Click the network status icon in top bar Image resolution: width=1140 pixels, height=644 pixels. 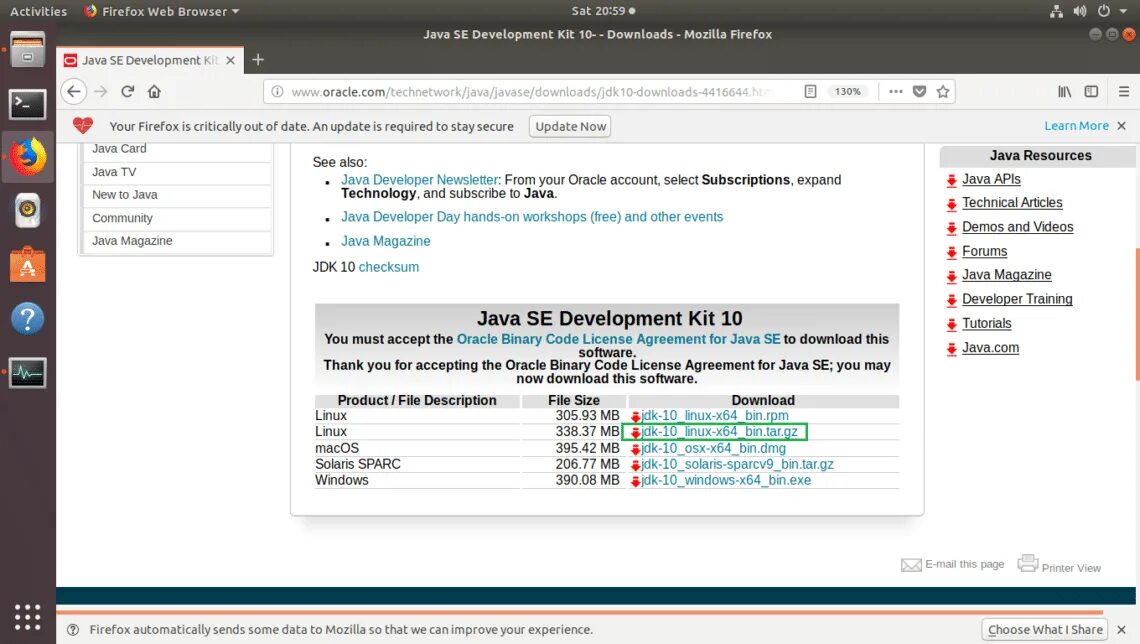[x=1056, y=11]
